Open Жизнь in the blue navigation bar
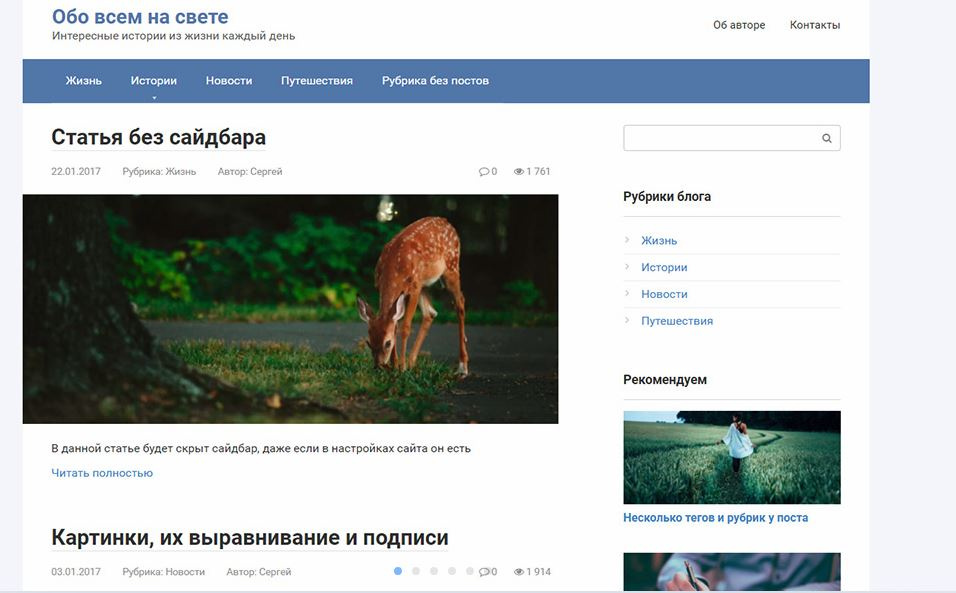The height and width of the screenshot is (593, 956). tap(84, 80)
